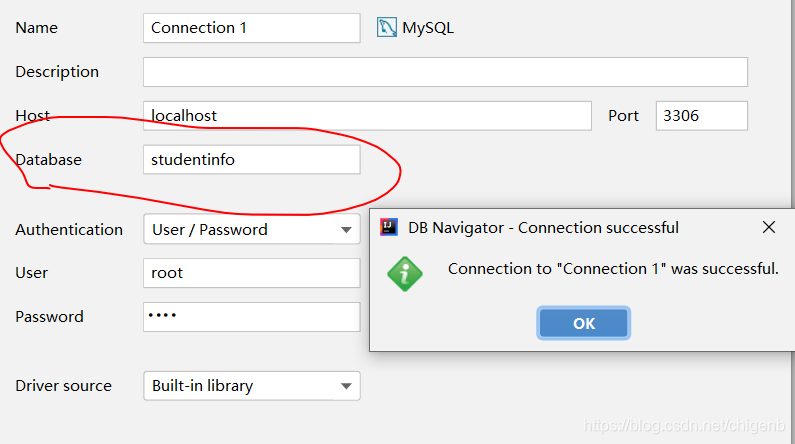Click the IntelliJ icon in dialog title
795x444 pixels.
(389, 227)
